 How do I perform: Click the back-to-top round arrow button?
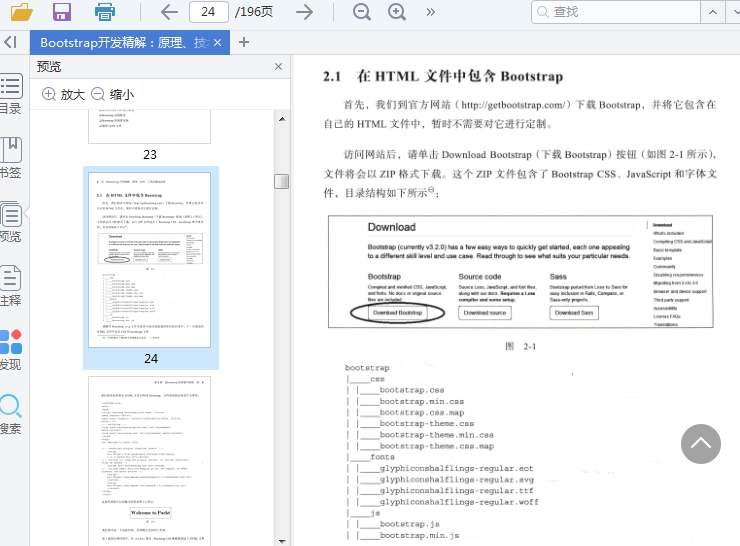click(x=701, y=444)
